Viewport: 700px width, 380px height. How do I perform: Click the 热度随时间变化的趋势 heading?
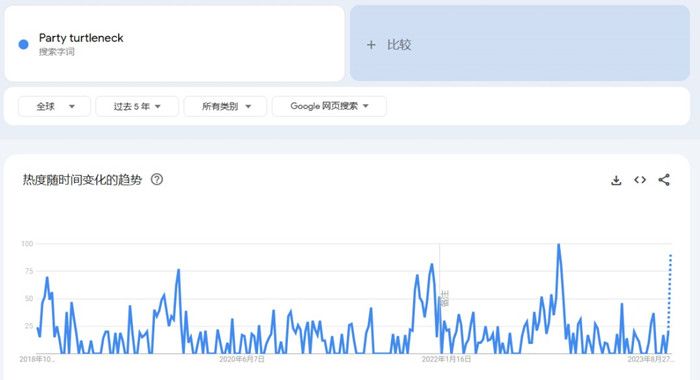point(82,180)
